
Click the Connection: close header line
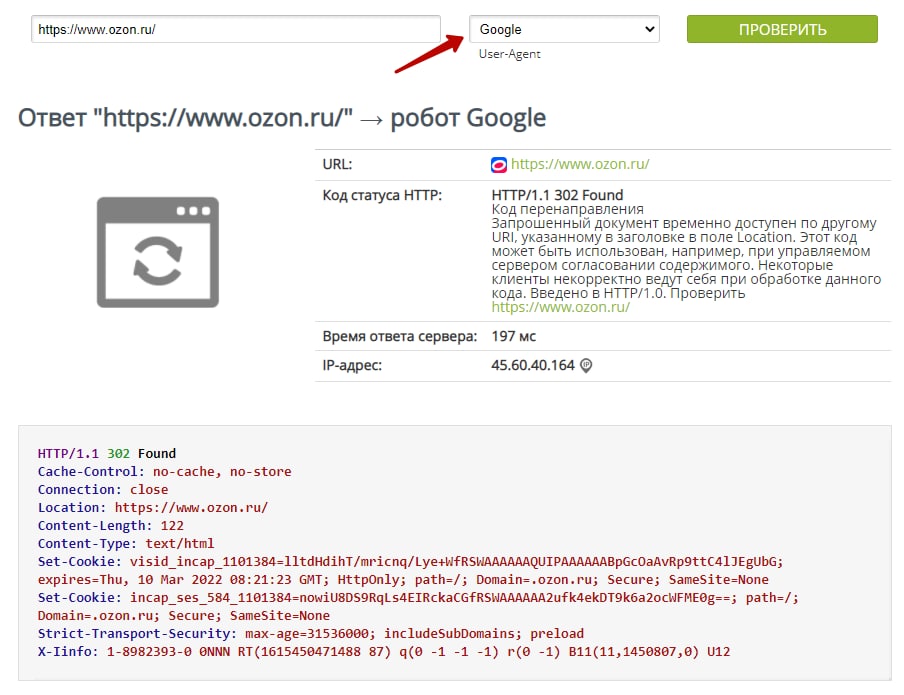(x=103, y=490)
